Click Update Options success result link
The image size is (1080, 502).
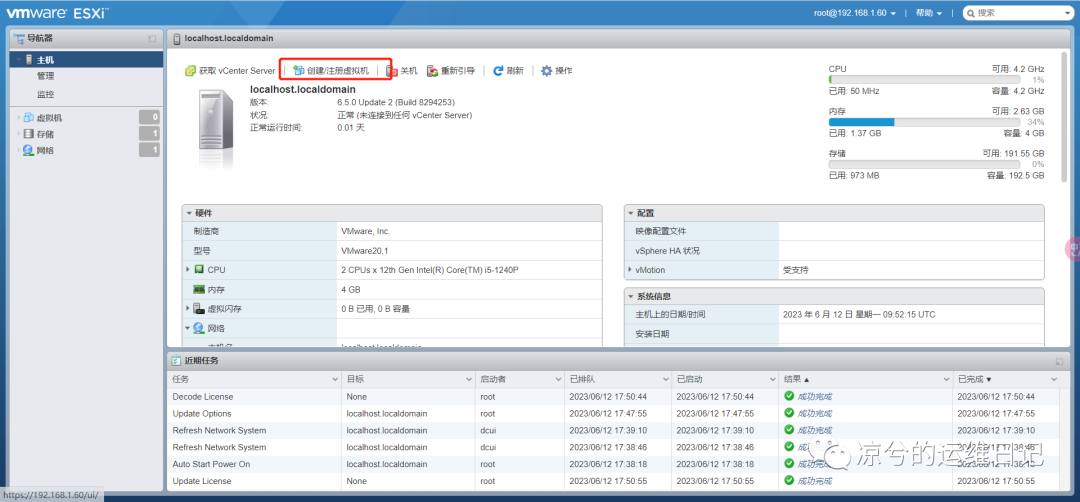814,414
